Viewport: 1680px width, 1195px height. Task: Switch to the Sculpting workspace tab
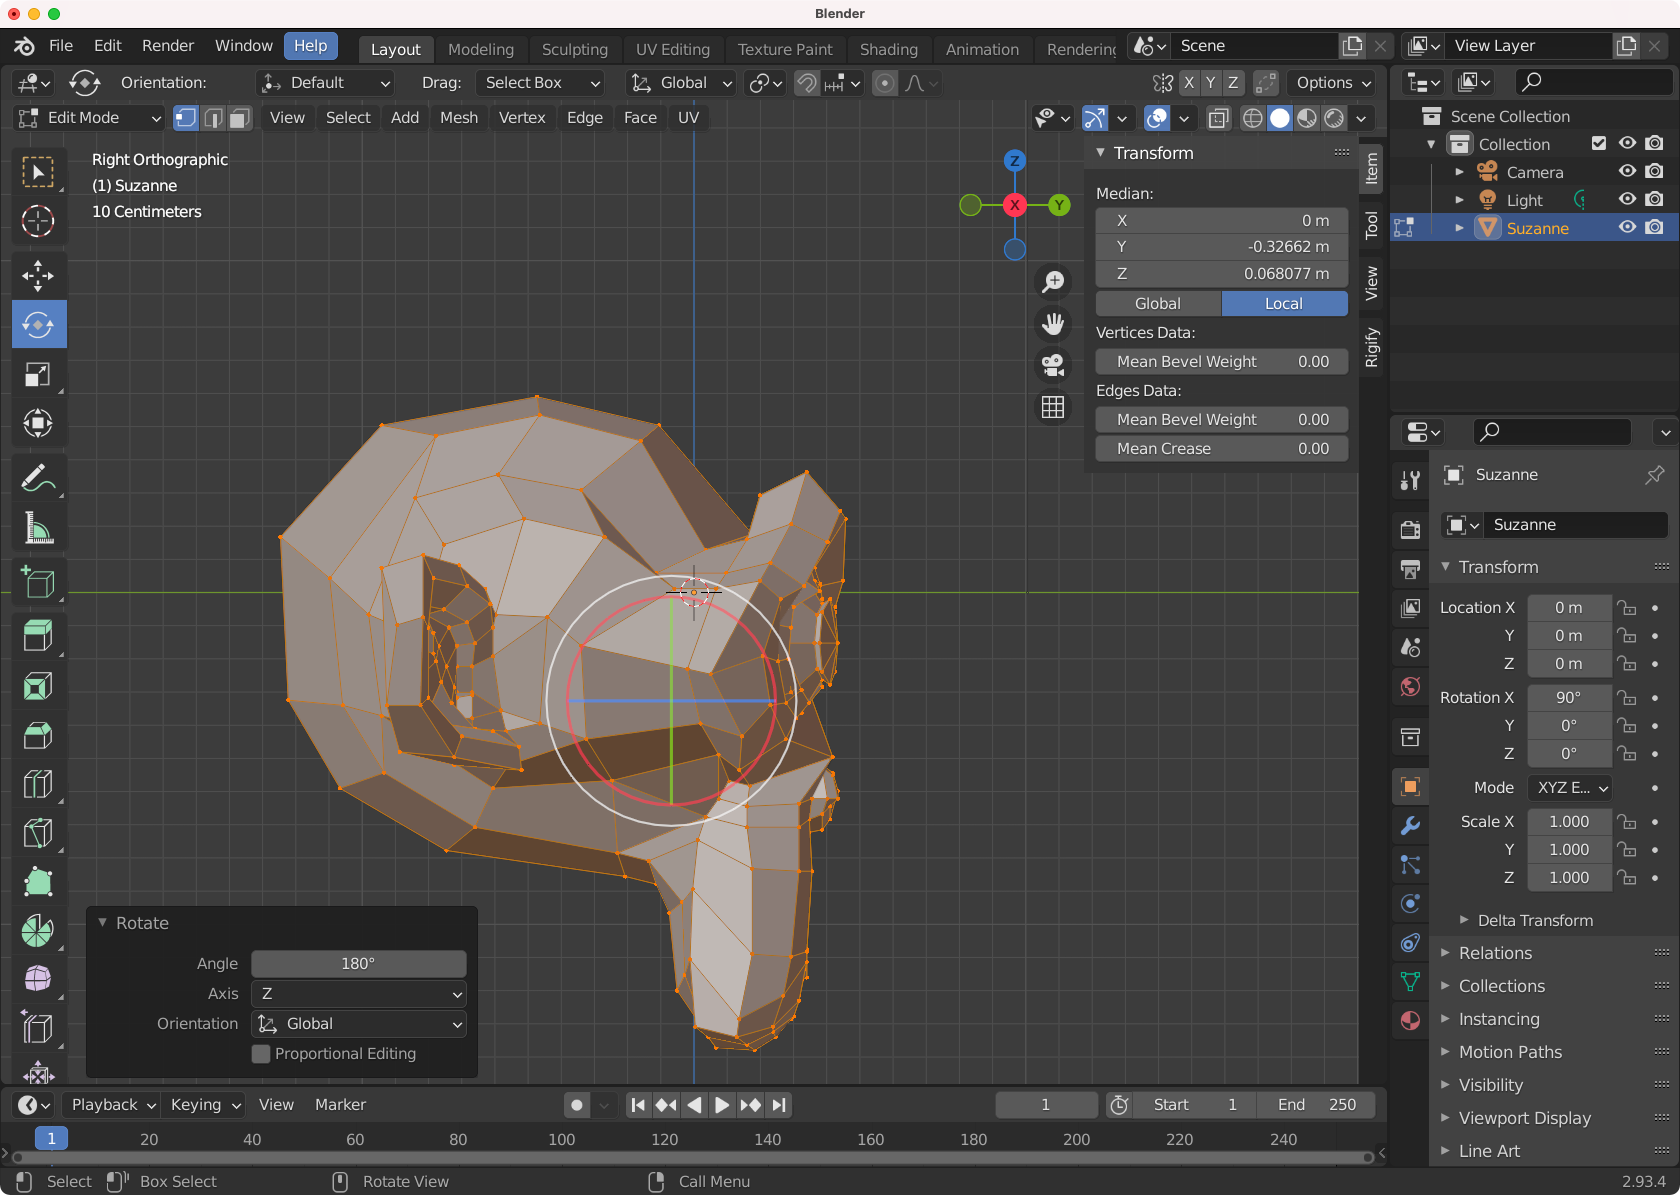[574, 49]
